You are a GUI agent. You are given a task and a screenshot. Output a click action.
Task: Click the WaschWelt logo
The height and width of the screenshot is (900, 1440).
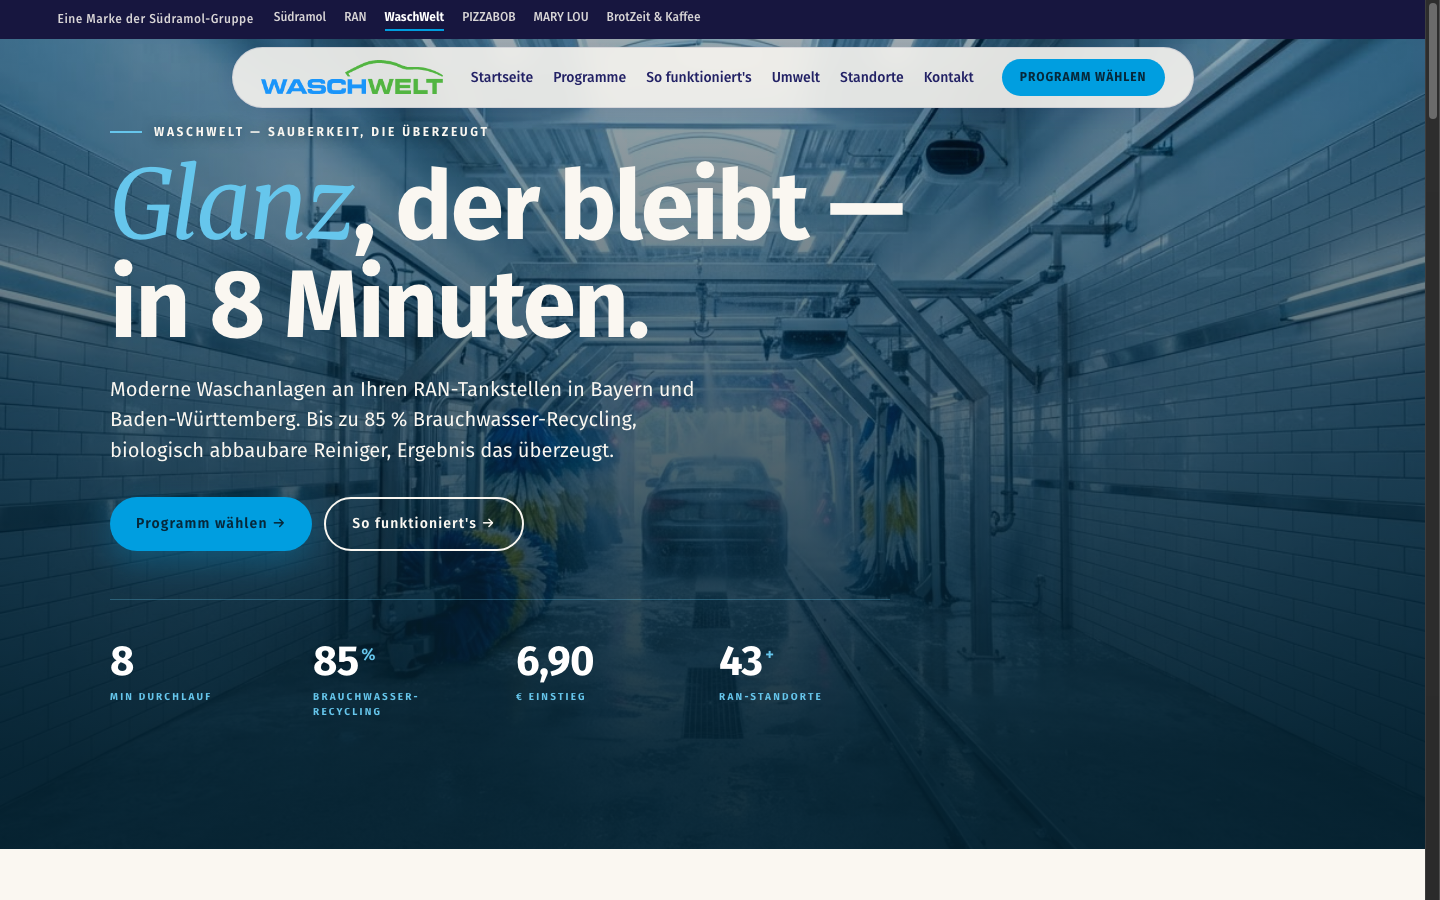point(352,78)
